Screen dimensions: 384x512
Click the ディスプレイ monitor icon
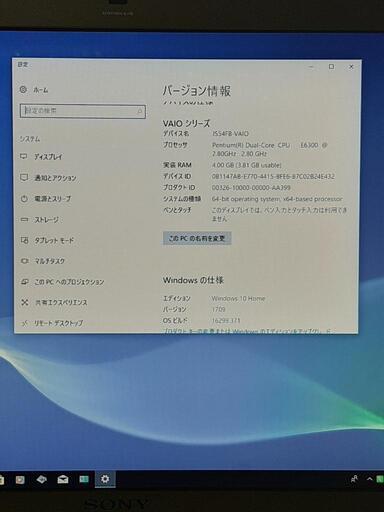[23, 156]
